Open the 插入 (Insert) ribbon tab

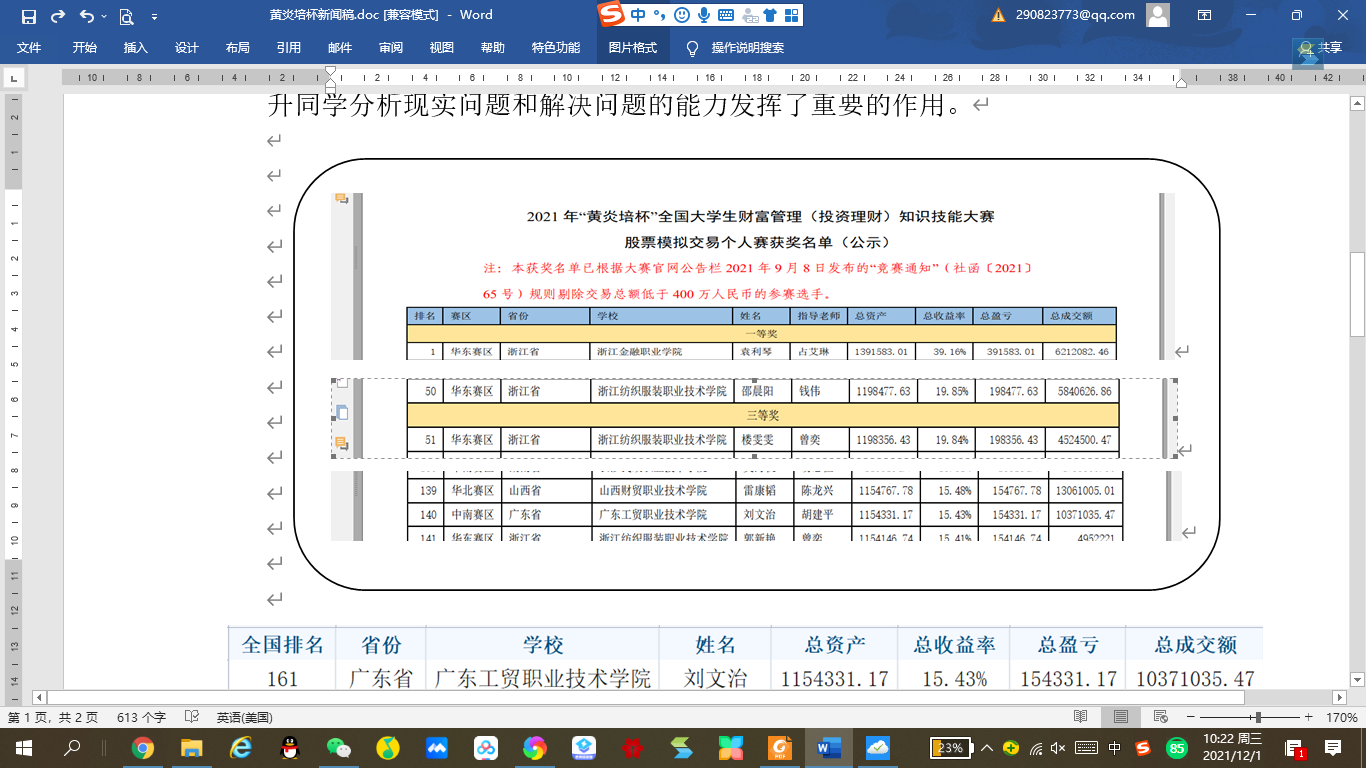(x=135, y=48)
